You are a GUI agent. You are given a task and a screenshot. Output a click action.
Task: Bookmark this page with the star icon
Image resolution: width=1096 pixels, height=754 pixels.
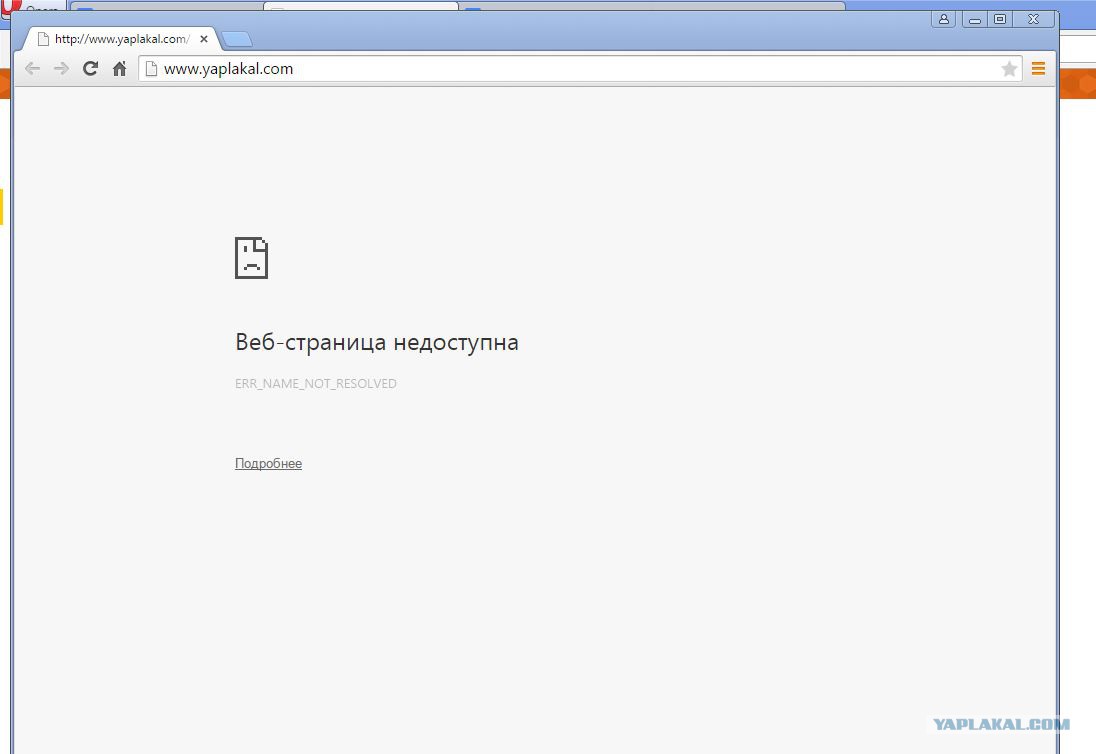pyautogui.click(x=1009, y=68)
